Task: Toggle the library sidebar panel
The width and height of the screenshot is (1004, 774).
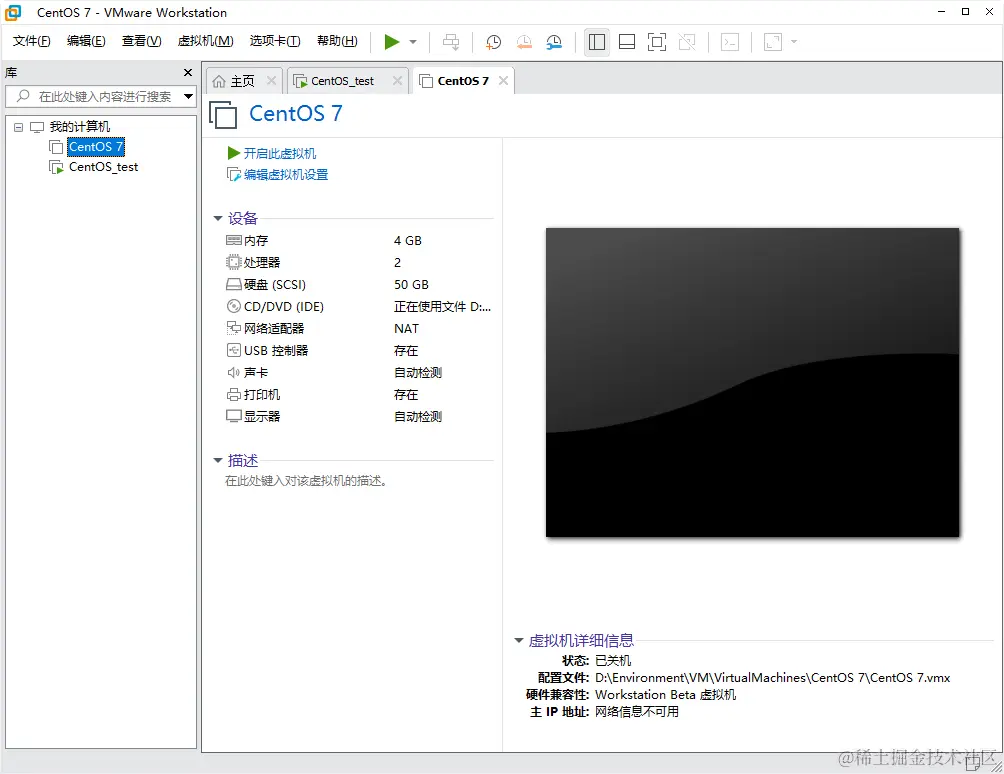Action: click(596, 42)
